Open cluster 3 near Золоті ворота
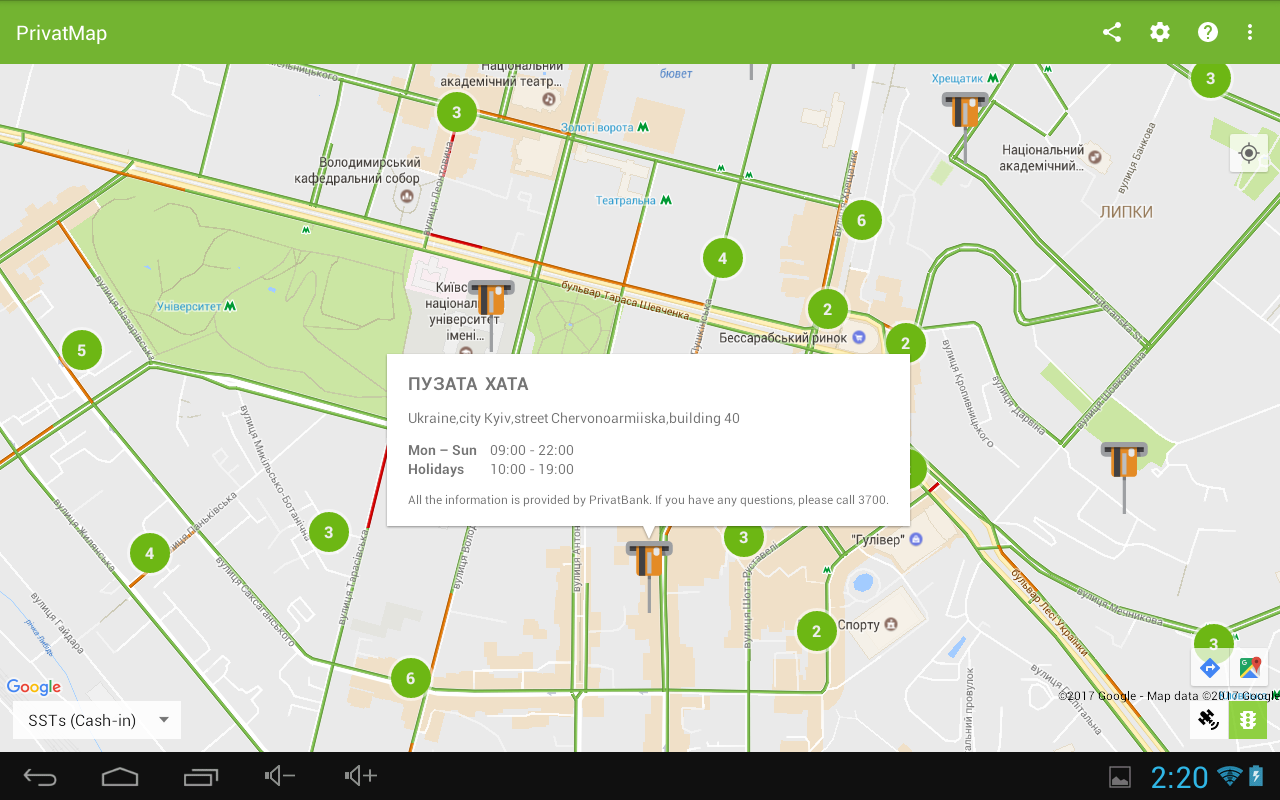Image resolution: width=1280 pixels, height=800 pixels. 457,112
